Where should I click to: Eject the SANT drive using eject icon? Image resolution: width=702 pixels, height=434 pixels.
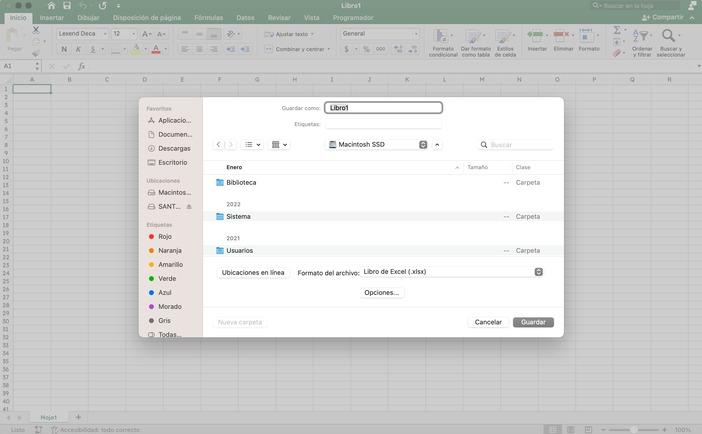[189, 206]
